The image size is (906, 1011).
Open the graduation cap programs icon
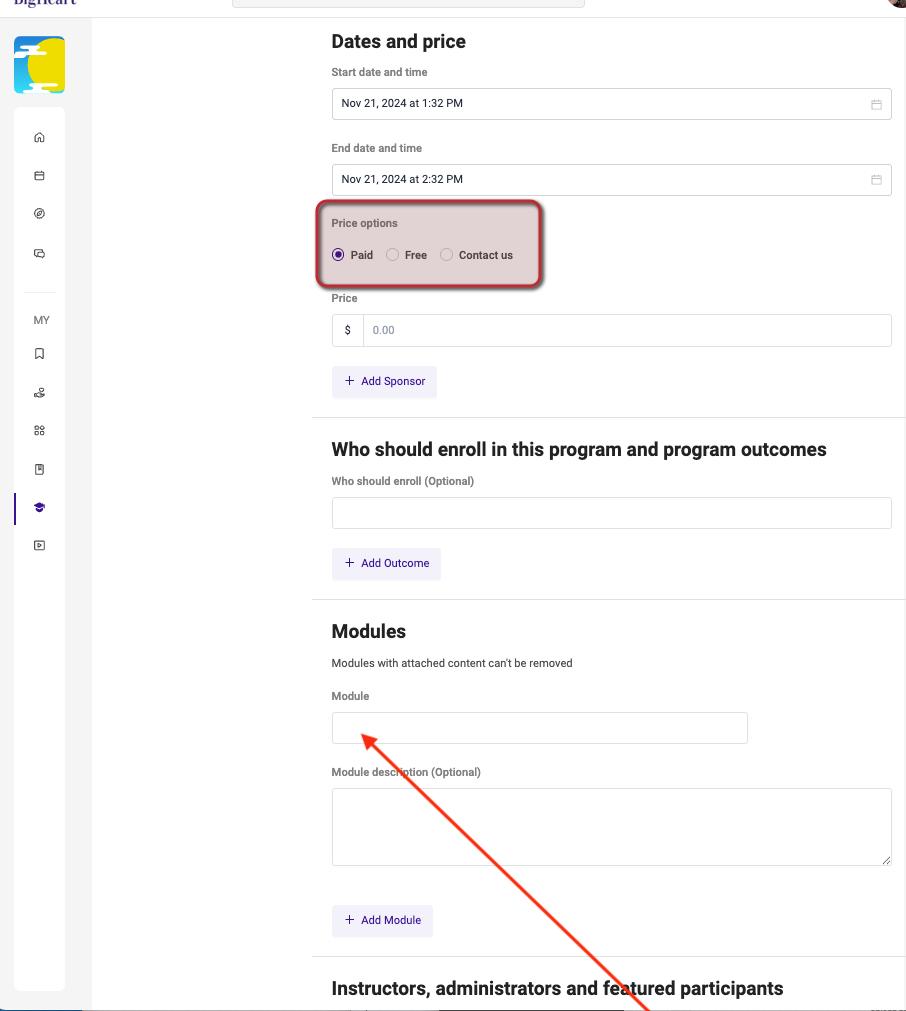(39, 507)
